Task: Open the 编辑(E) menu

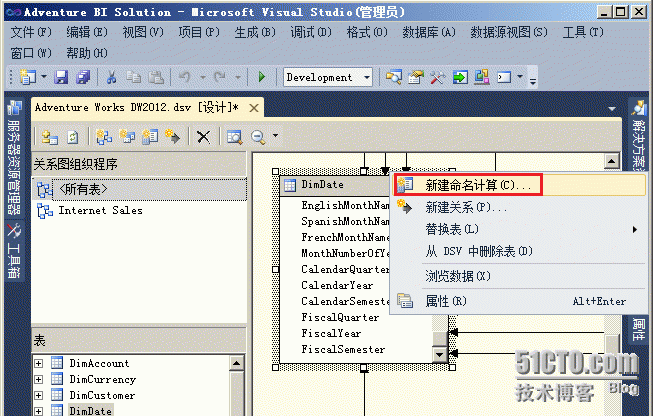Action: 87,32
